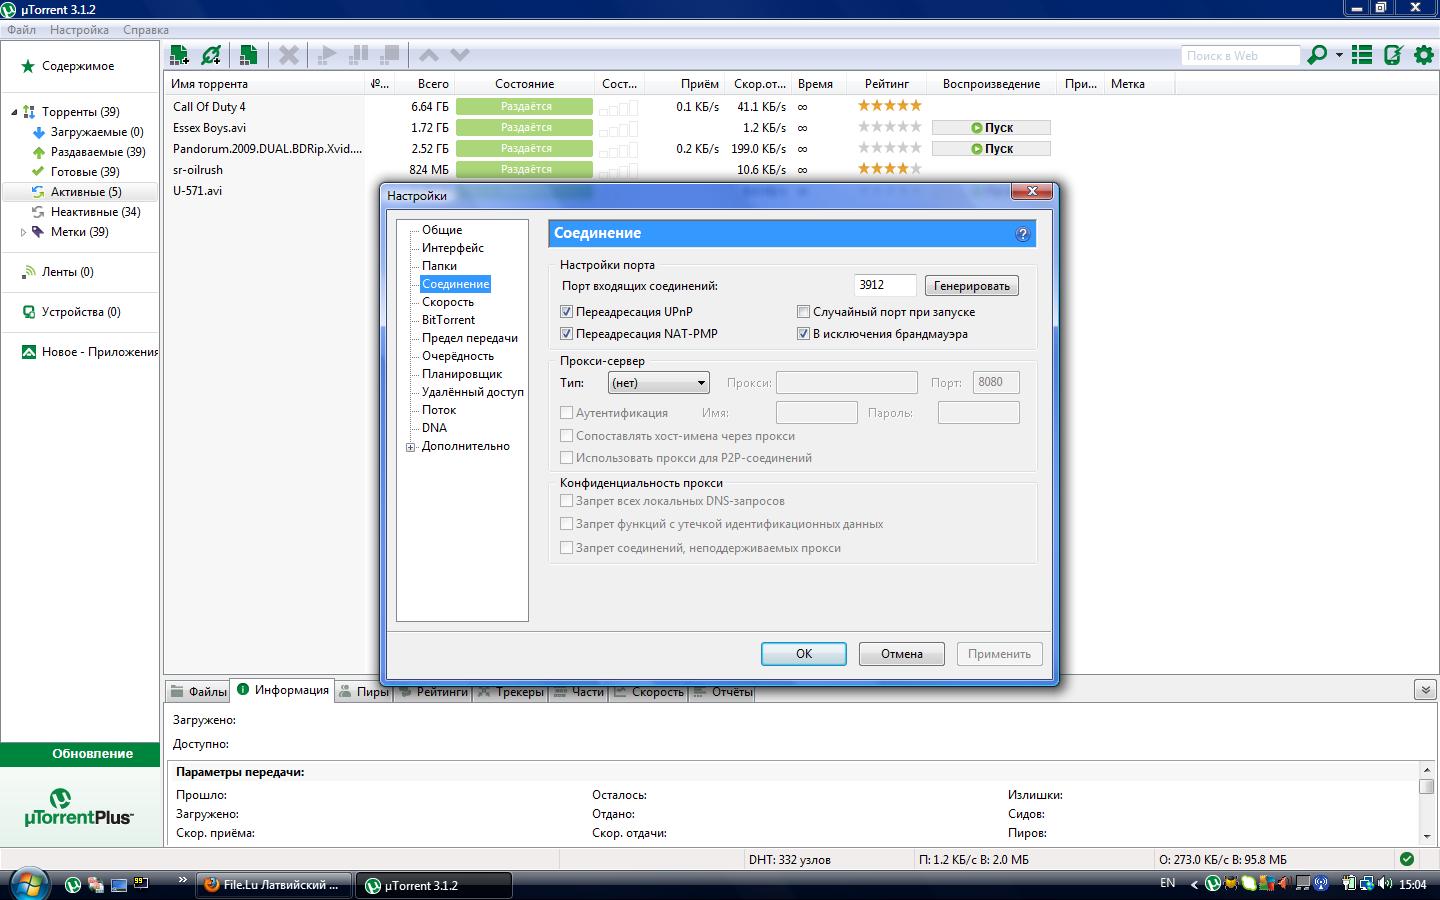Toggle В исключения брандмауэра checkbox
1440x900 pixels.
[803, 334]
